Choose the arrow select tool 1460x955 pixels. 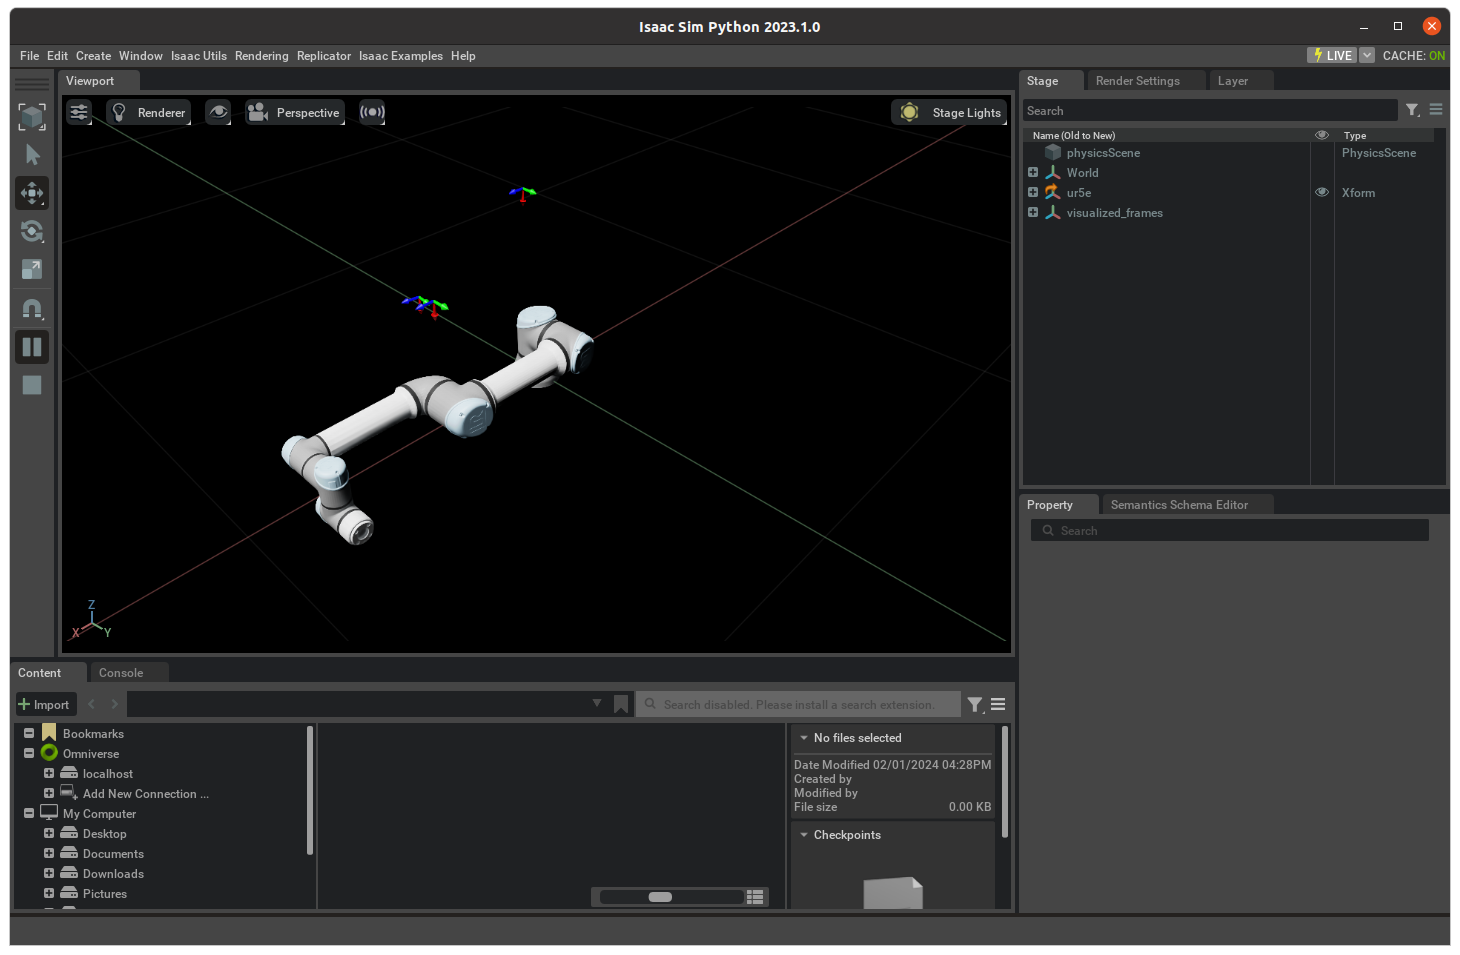coord(32,155)
